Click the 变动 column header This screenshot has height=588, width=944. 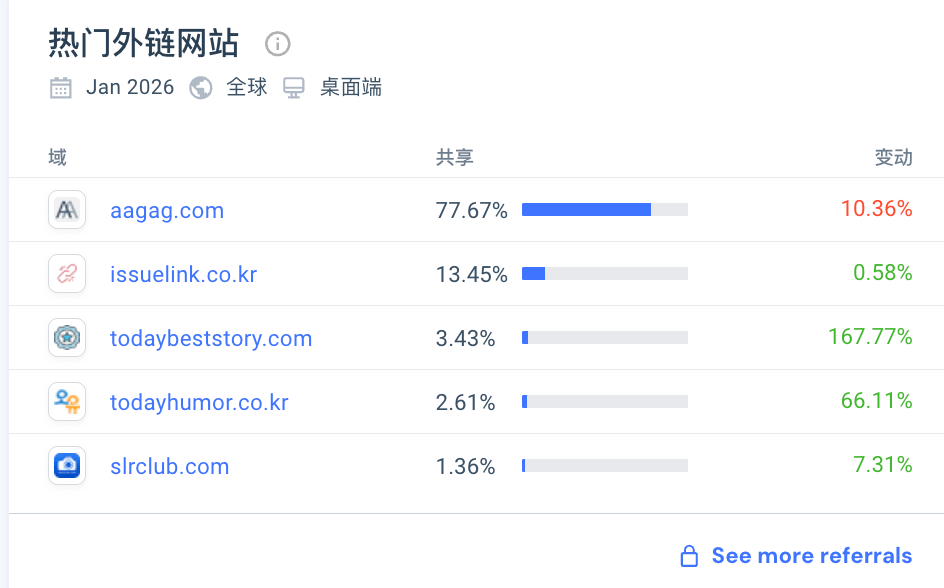pyautogui.click(x=893, y=157)
